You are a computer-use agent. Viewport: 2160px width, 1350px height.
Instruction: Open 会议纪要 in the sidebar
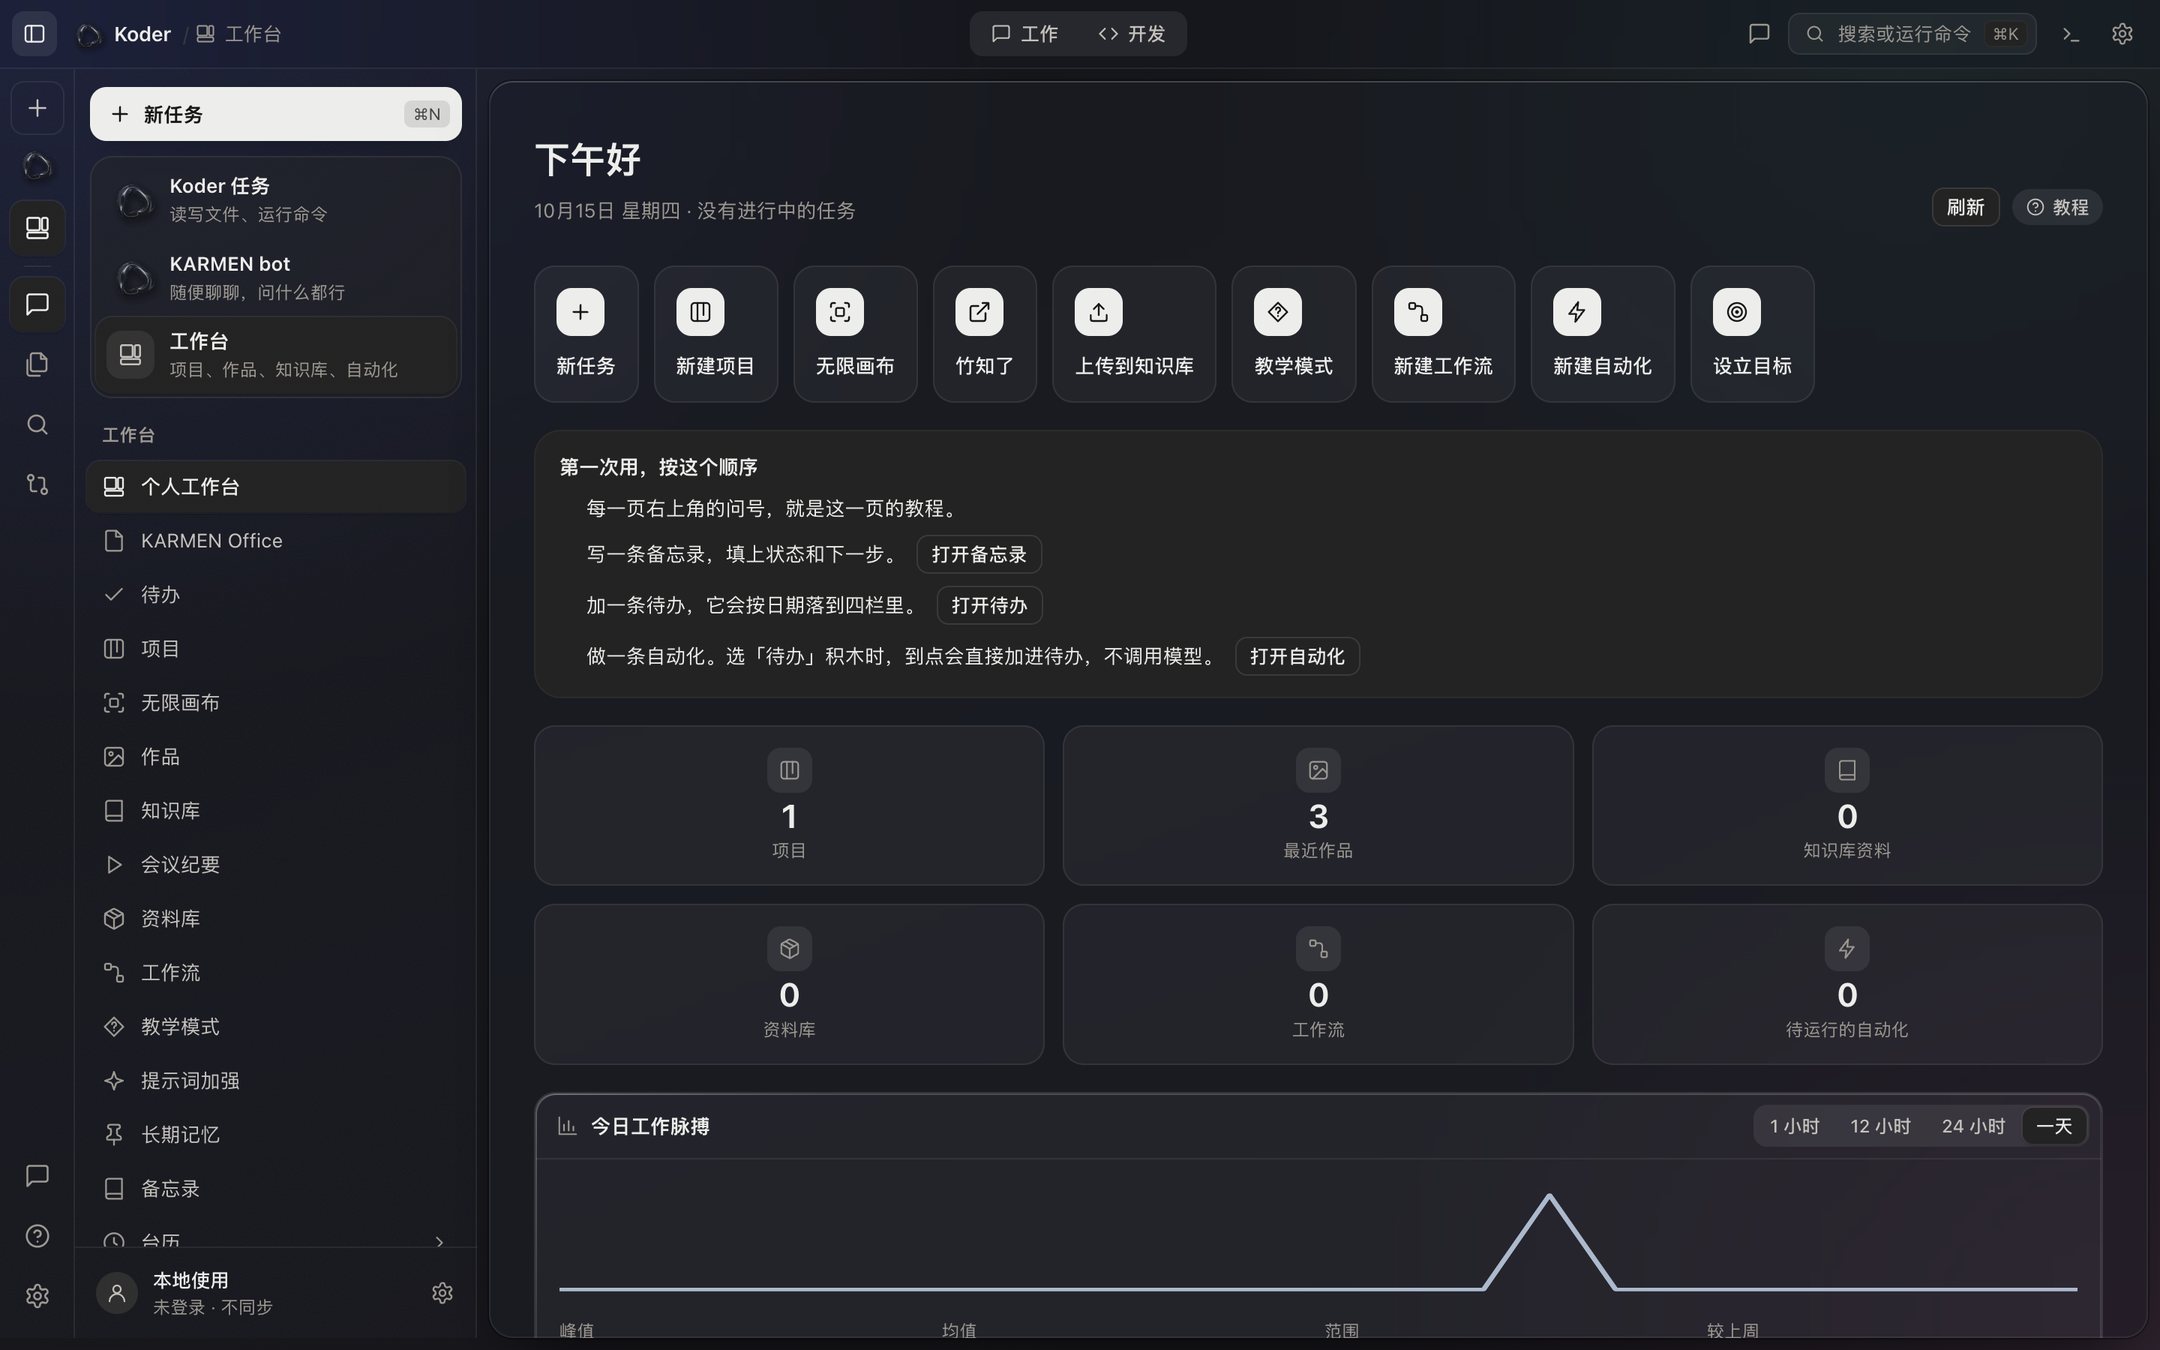pyautogui.click(x=275, y=865)
